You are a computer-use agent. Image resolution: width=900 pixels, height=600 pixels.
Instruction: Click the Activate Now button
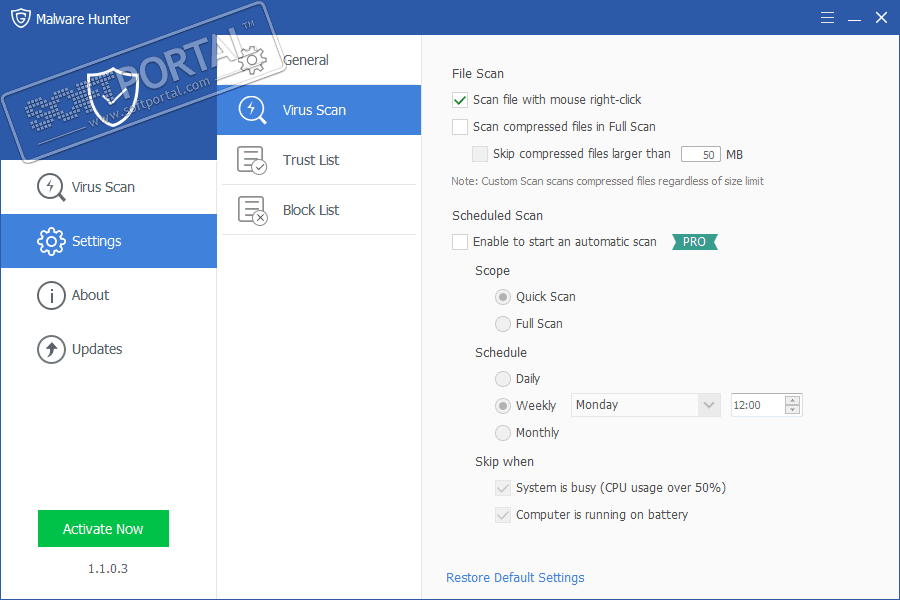coord(103,529)
